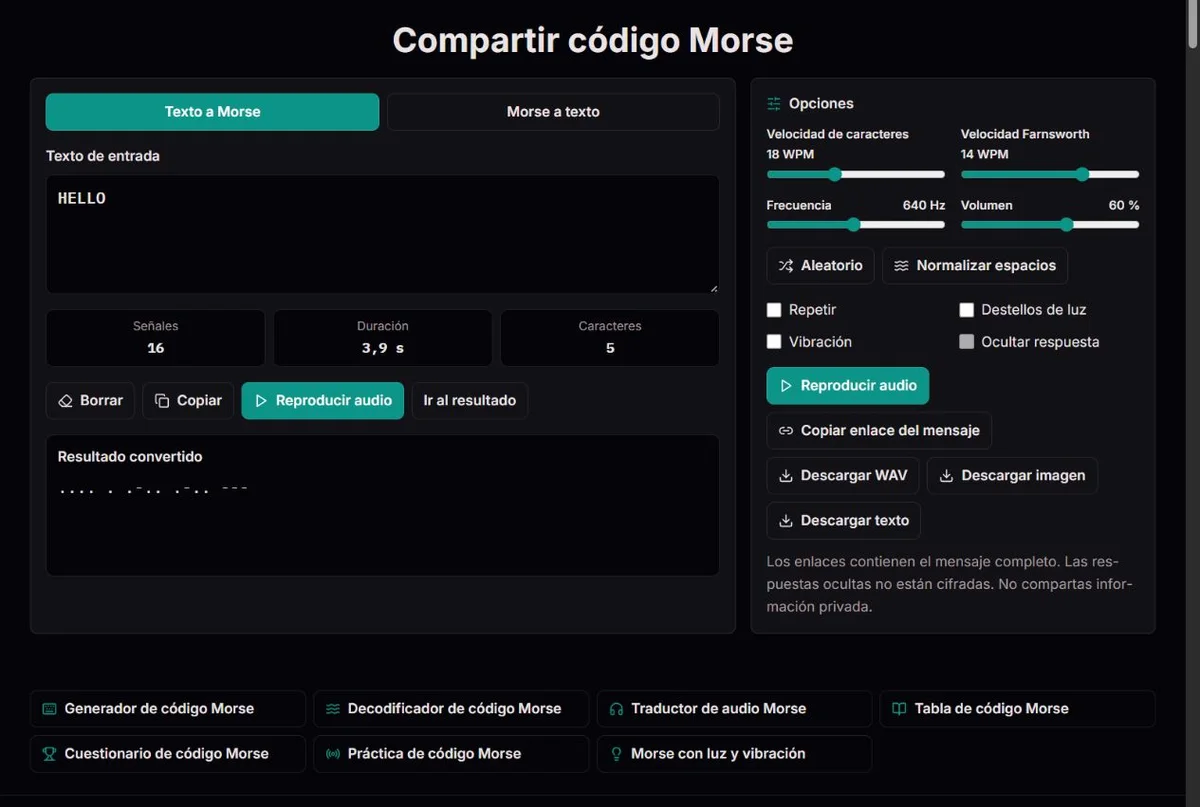Open Morse con luz y vibración link
The width and height of the screenshot is (1200, 807).
(x=734, y=754)
